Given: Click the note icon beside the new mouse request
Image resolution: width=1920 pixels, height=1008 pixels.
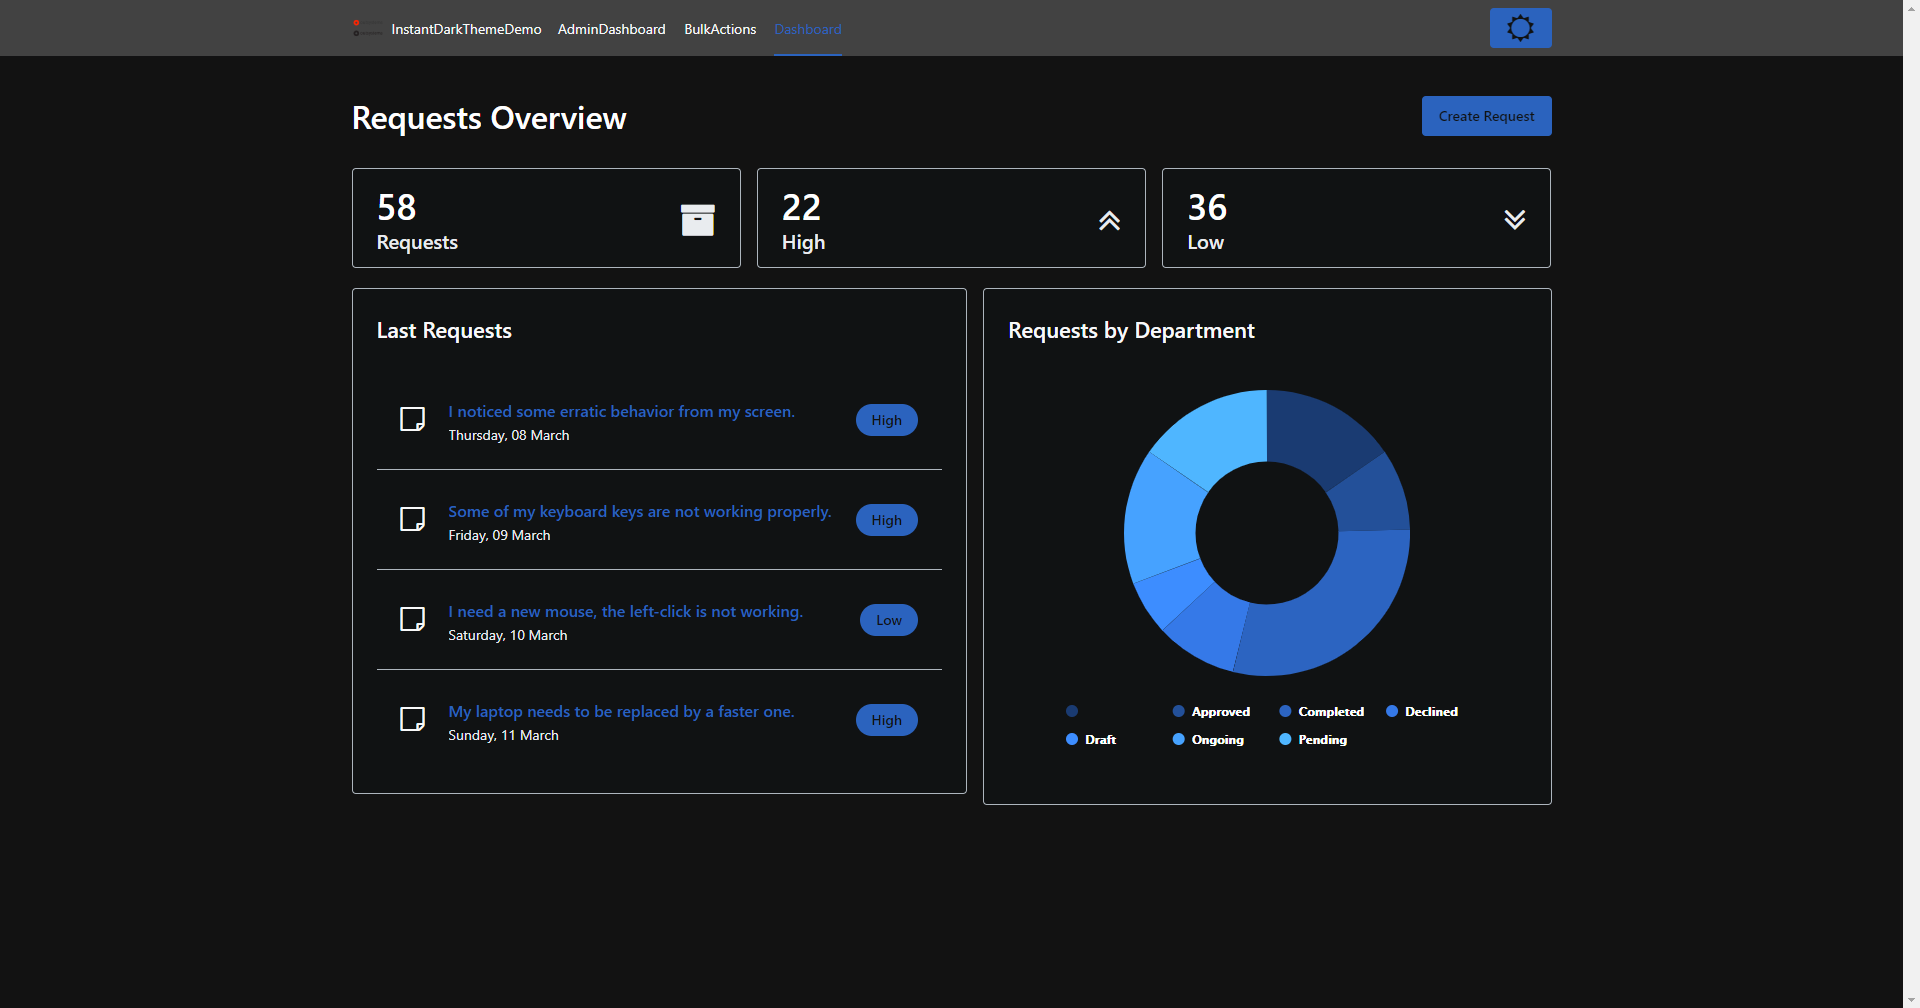Looking at the screenshot, I should 411,619.
